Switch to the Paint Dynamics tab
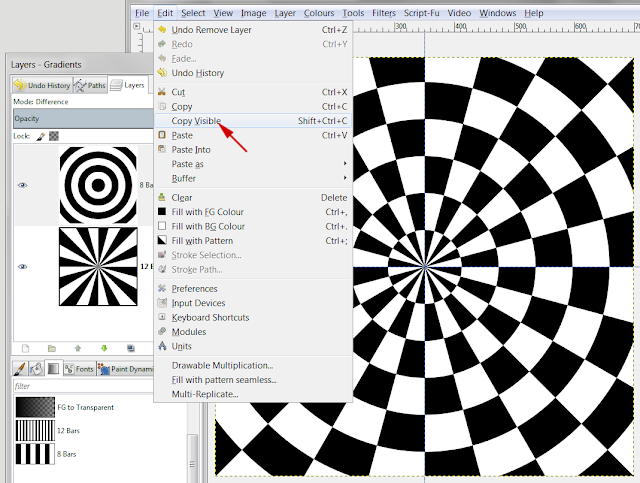Screen dimensions: 640x483 (x=126, y=369)
